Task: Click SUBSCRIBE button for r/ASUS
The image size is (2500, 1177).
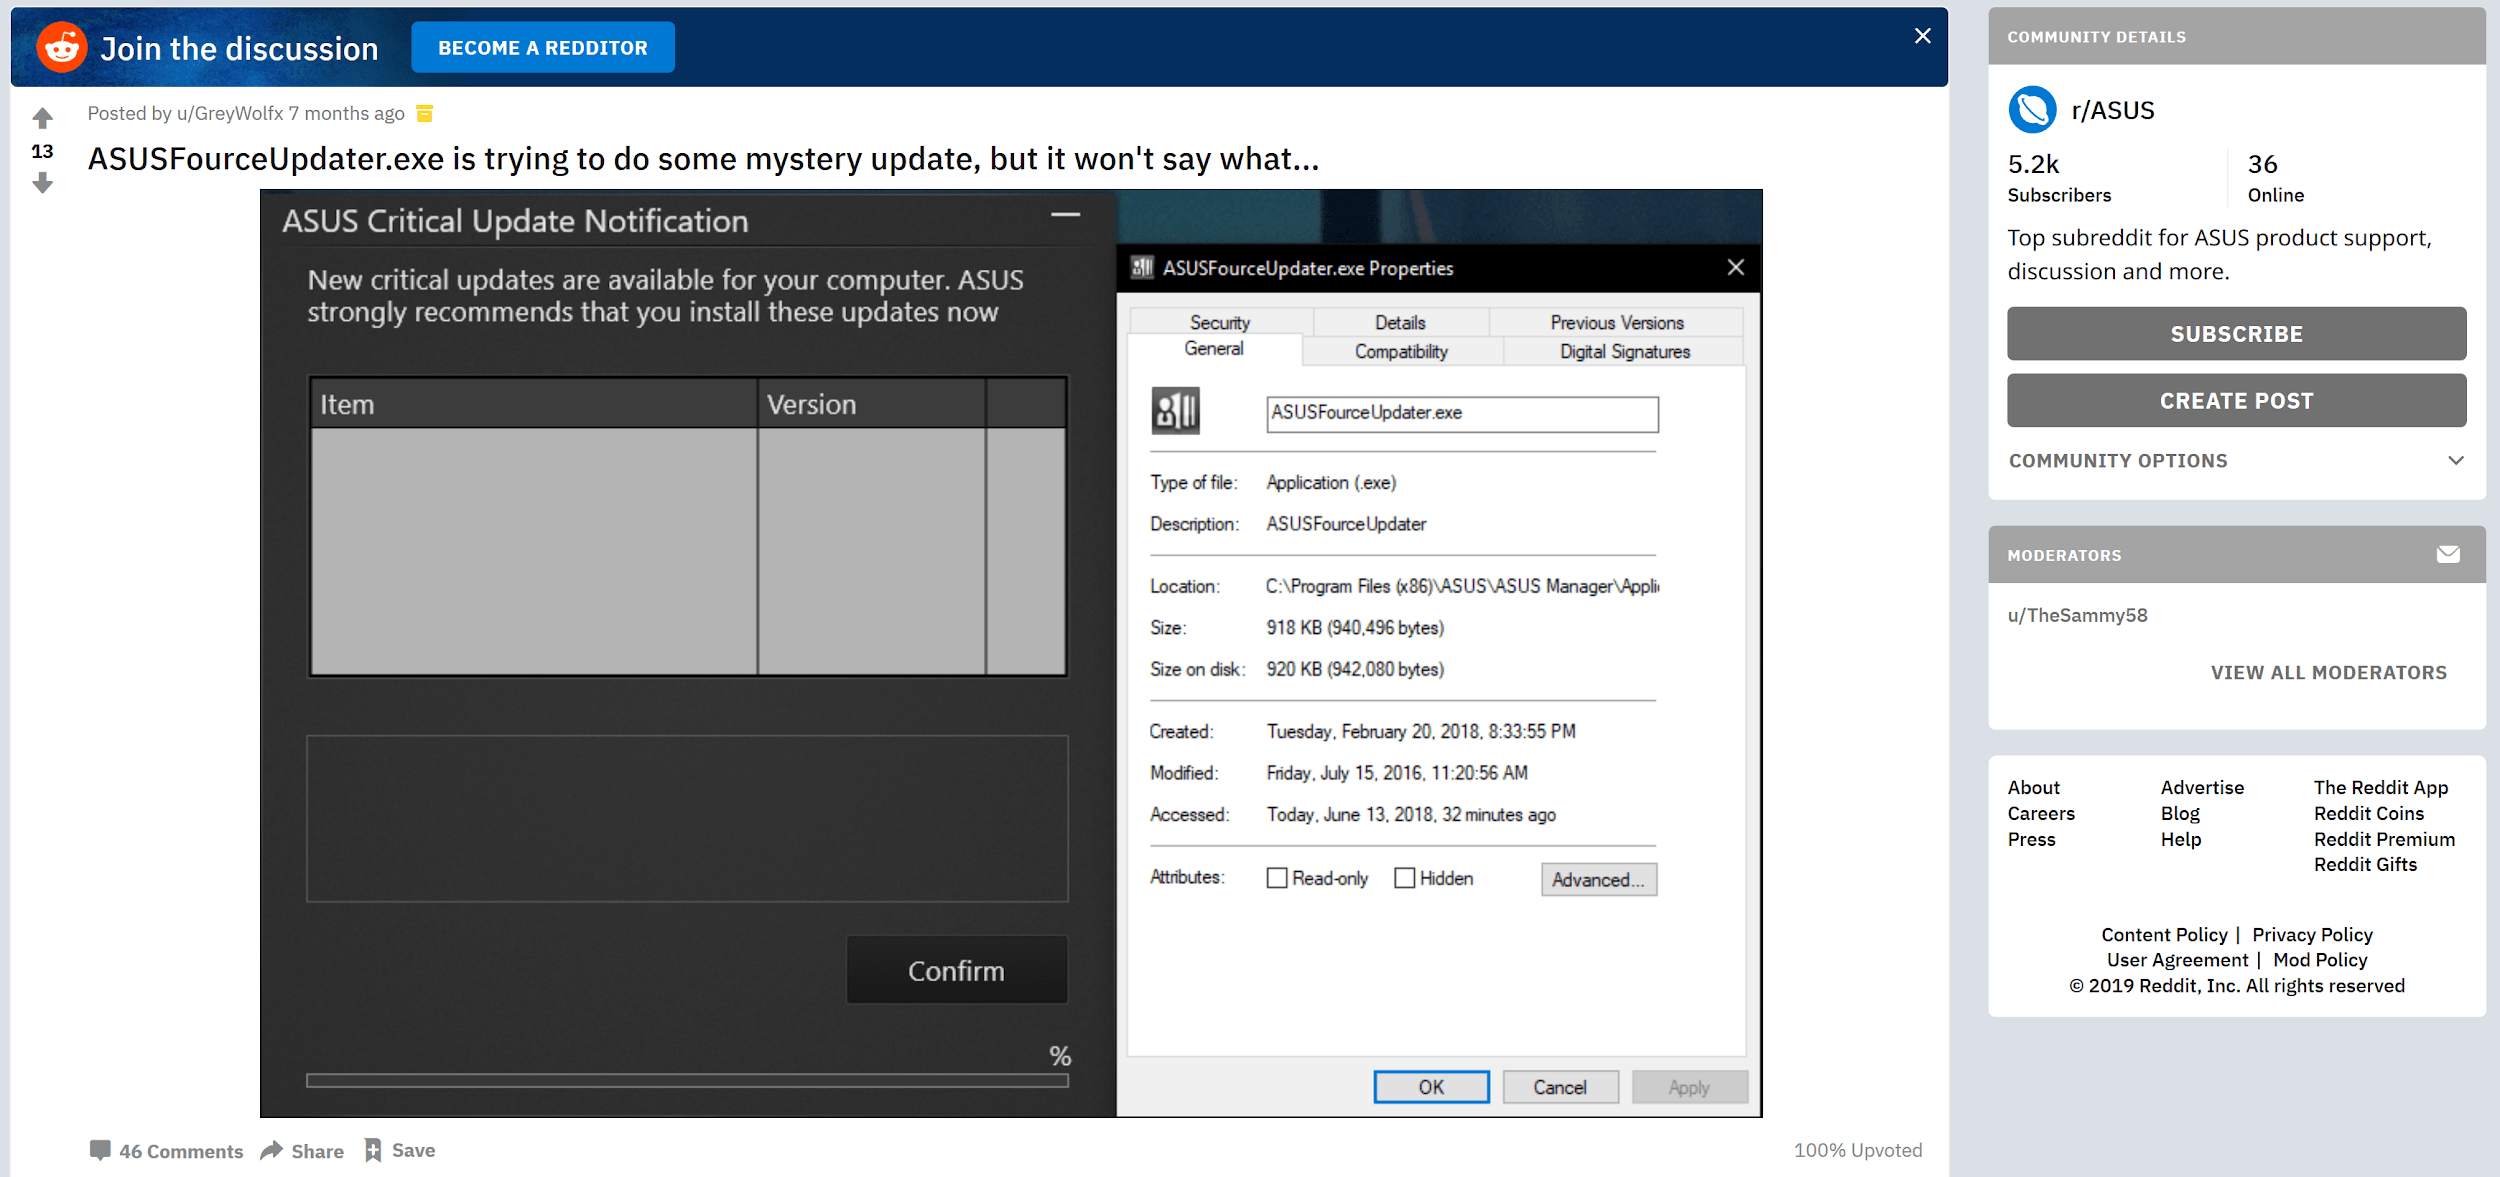Action: tap(2235, 333)
